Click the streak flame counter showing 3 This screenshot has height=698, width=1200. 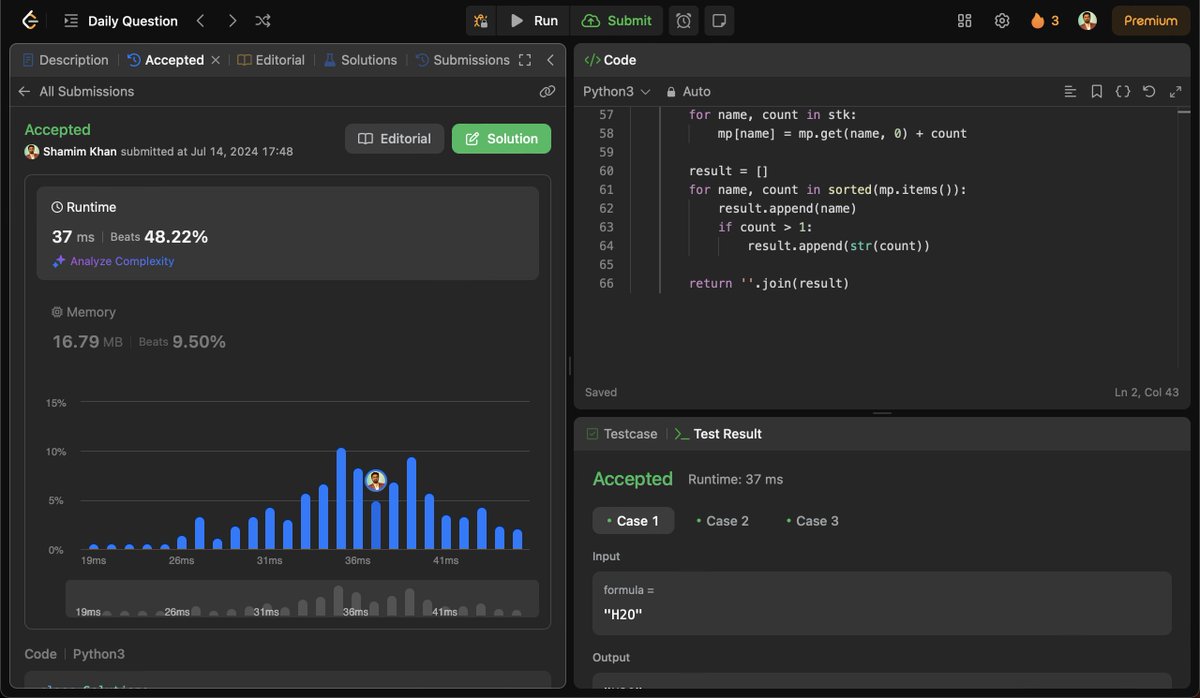point(1045,21)
